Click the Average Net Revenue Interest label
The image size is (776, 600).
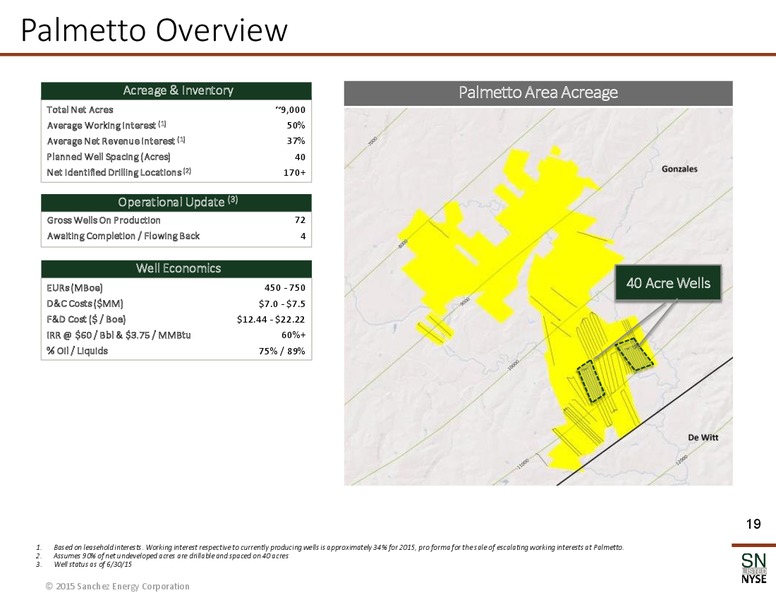tap(116, 141)
